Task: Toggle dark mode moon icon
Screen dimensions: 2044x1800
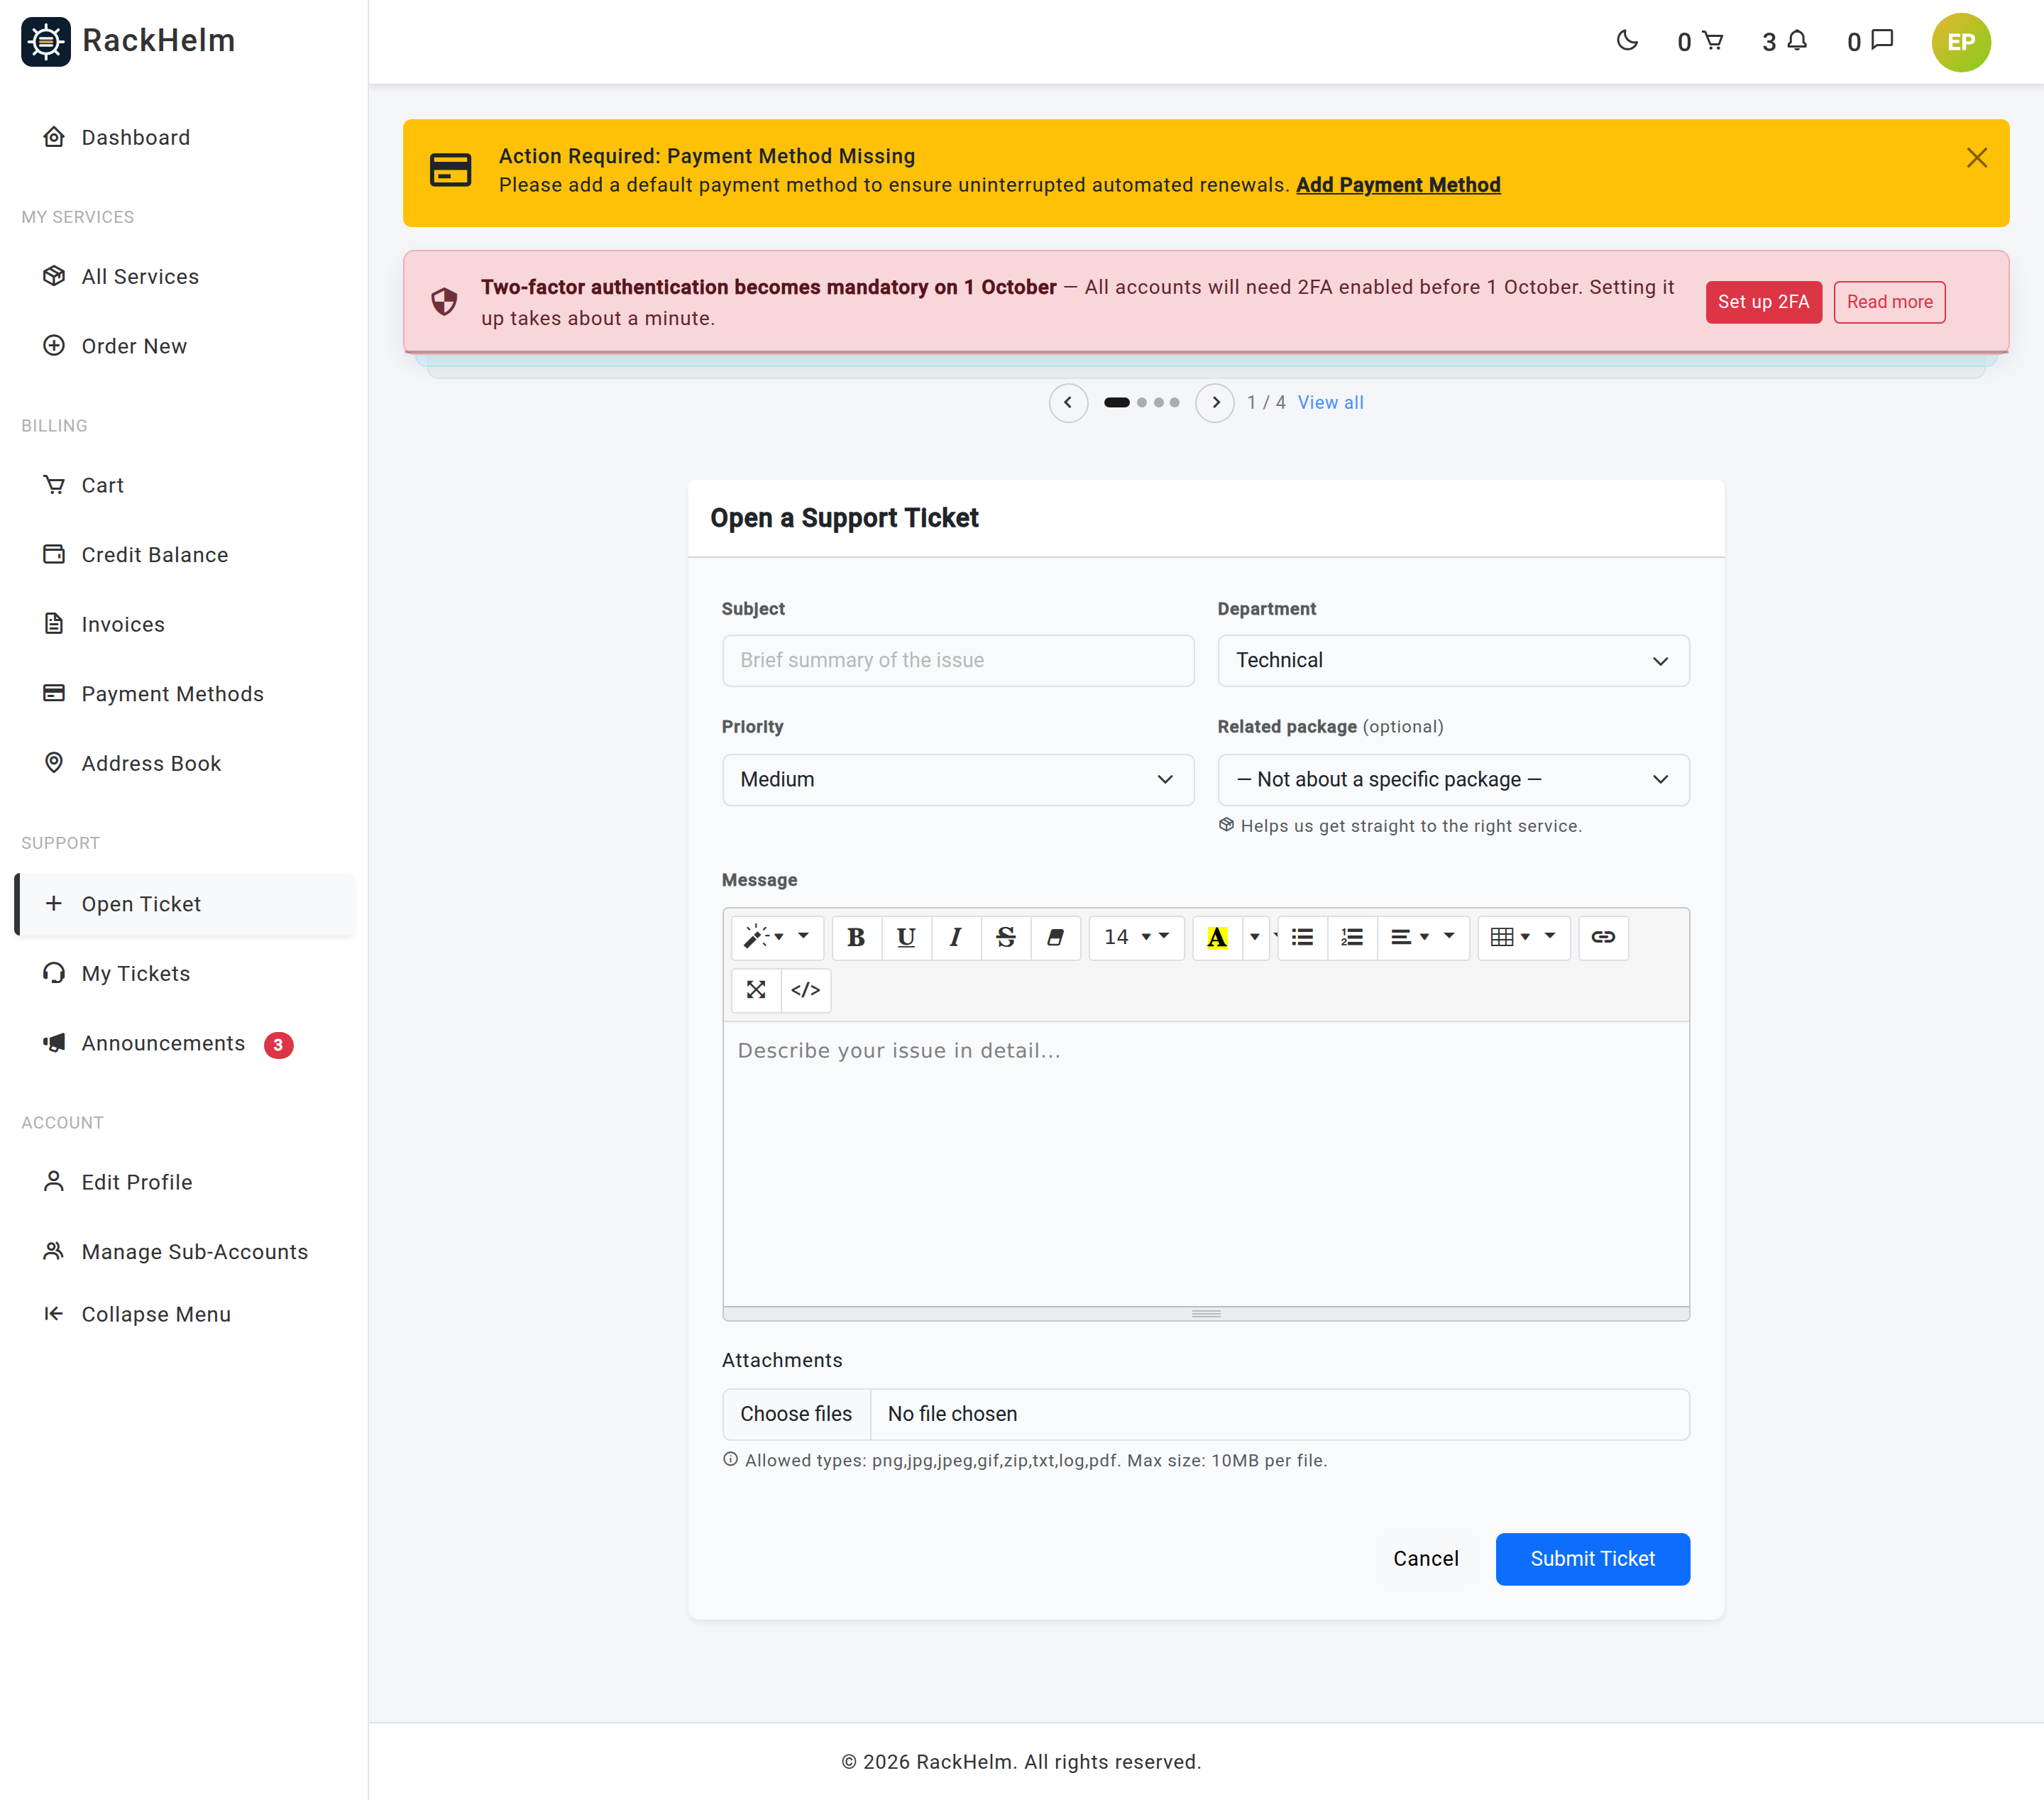Action: 1627,41
